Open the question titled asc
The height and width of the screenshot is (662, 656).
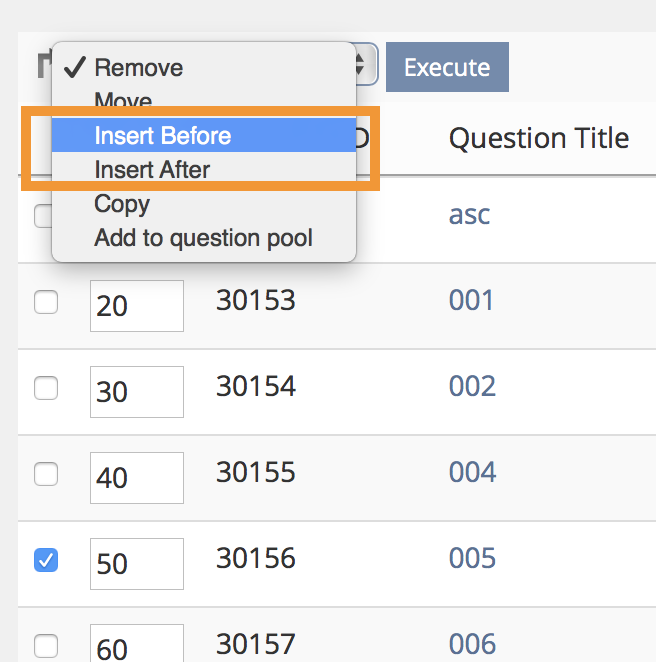click(x=469, y=214)
